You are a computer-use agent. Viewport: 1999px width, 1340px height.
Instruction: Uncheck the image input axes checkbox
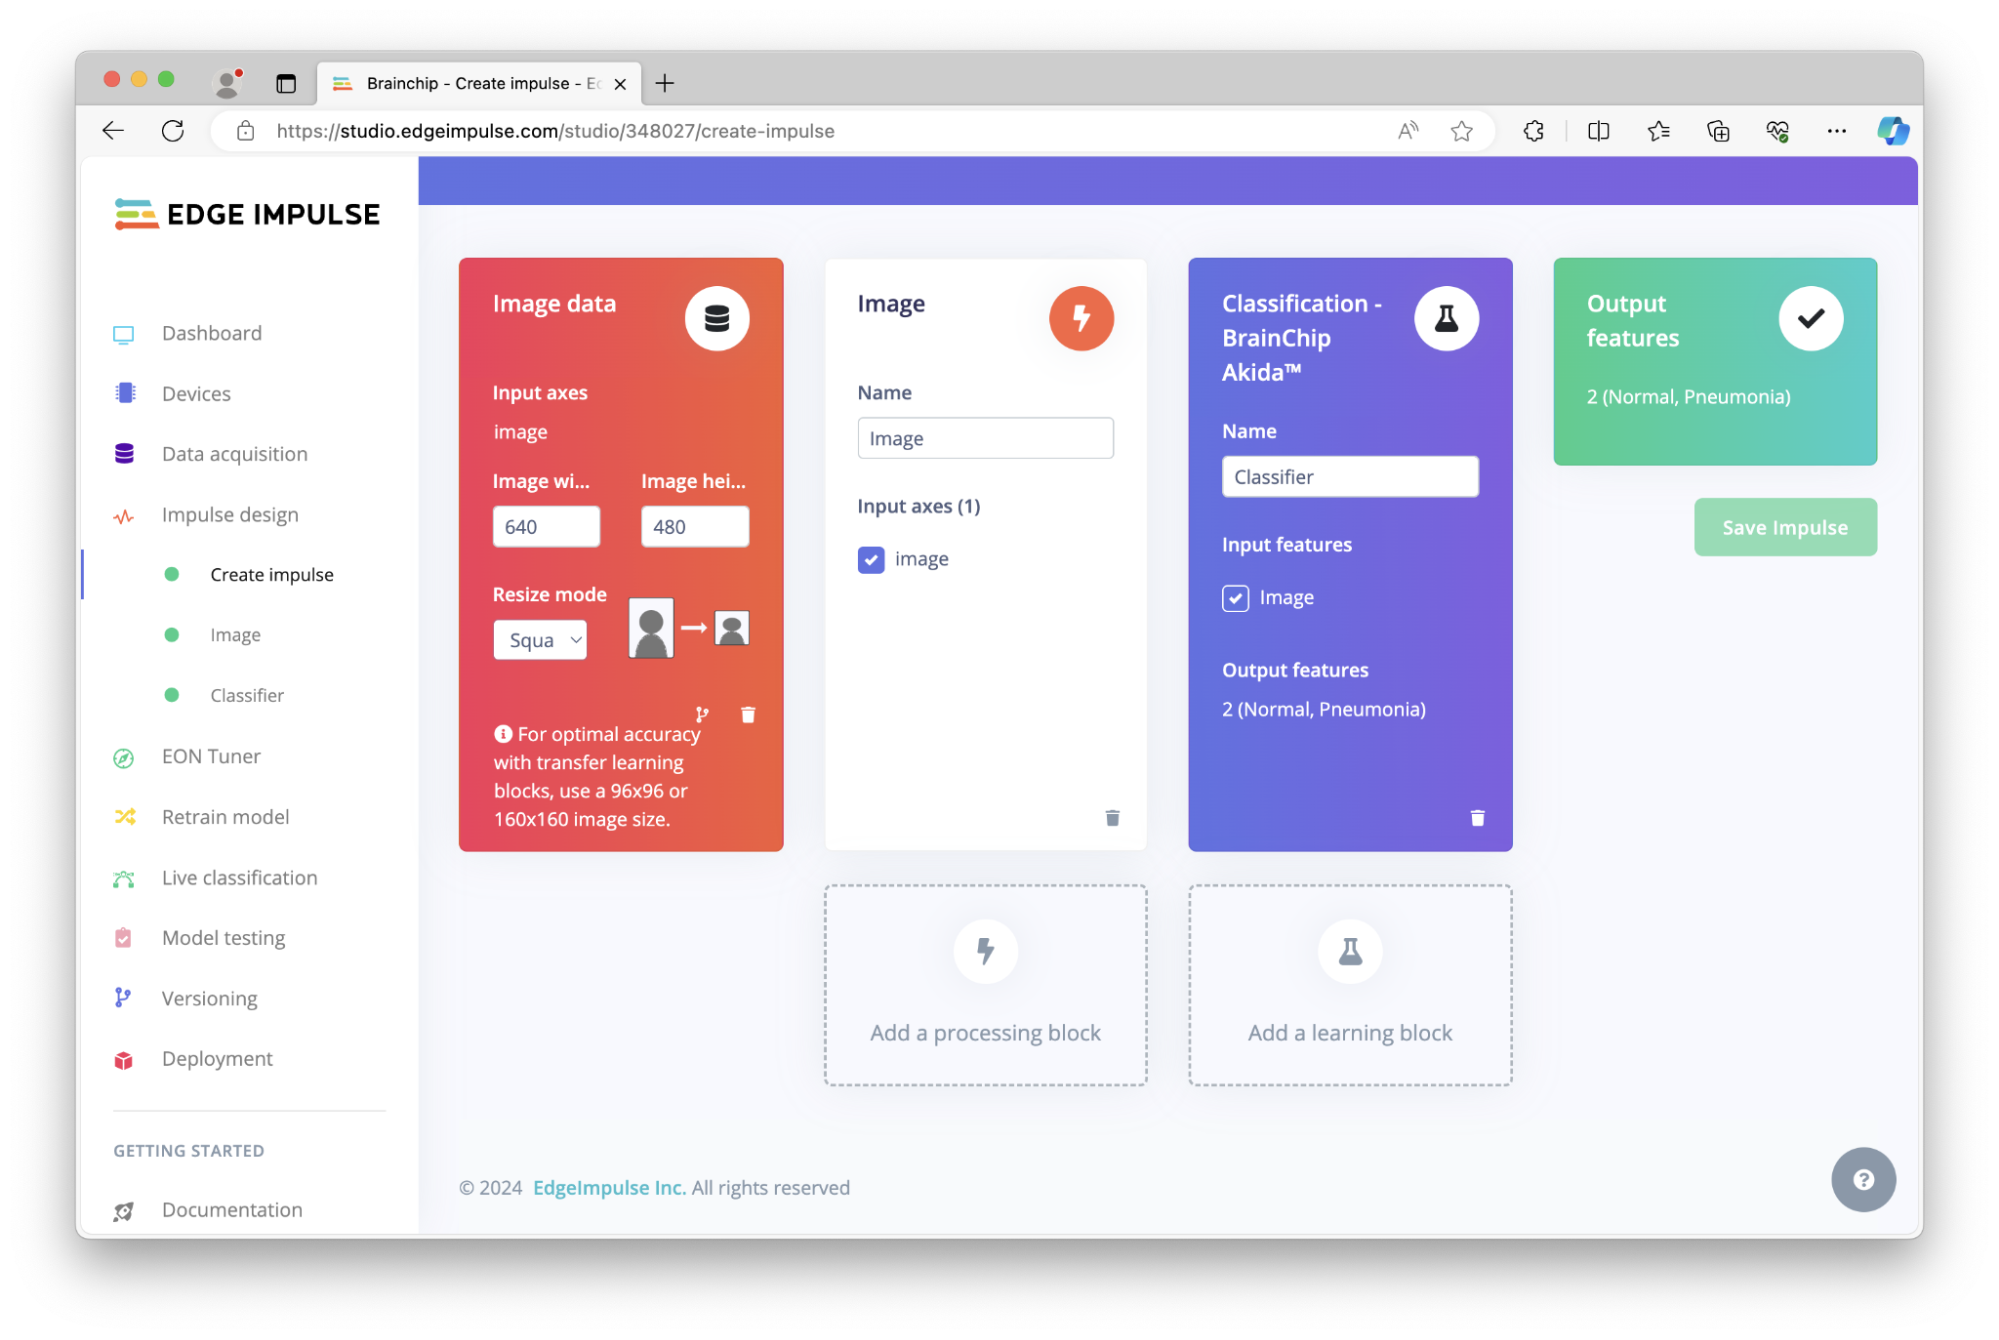(871, 559)
